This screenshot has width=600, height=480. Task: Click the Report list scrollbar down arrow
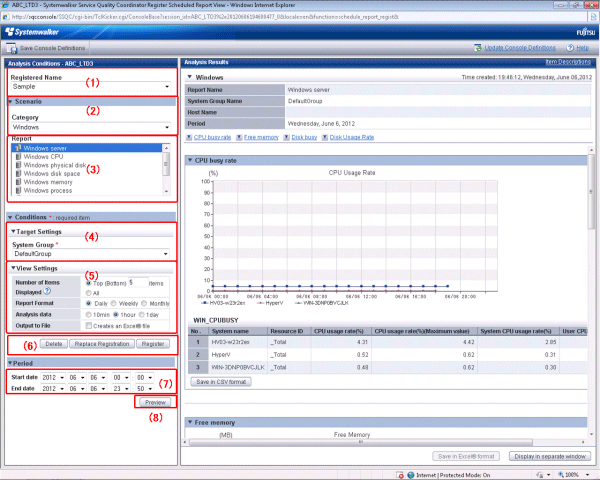(x=166, y=191)
